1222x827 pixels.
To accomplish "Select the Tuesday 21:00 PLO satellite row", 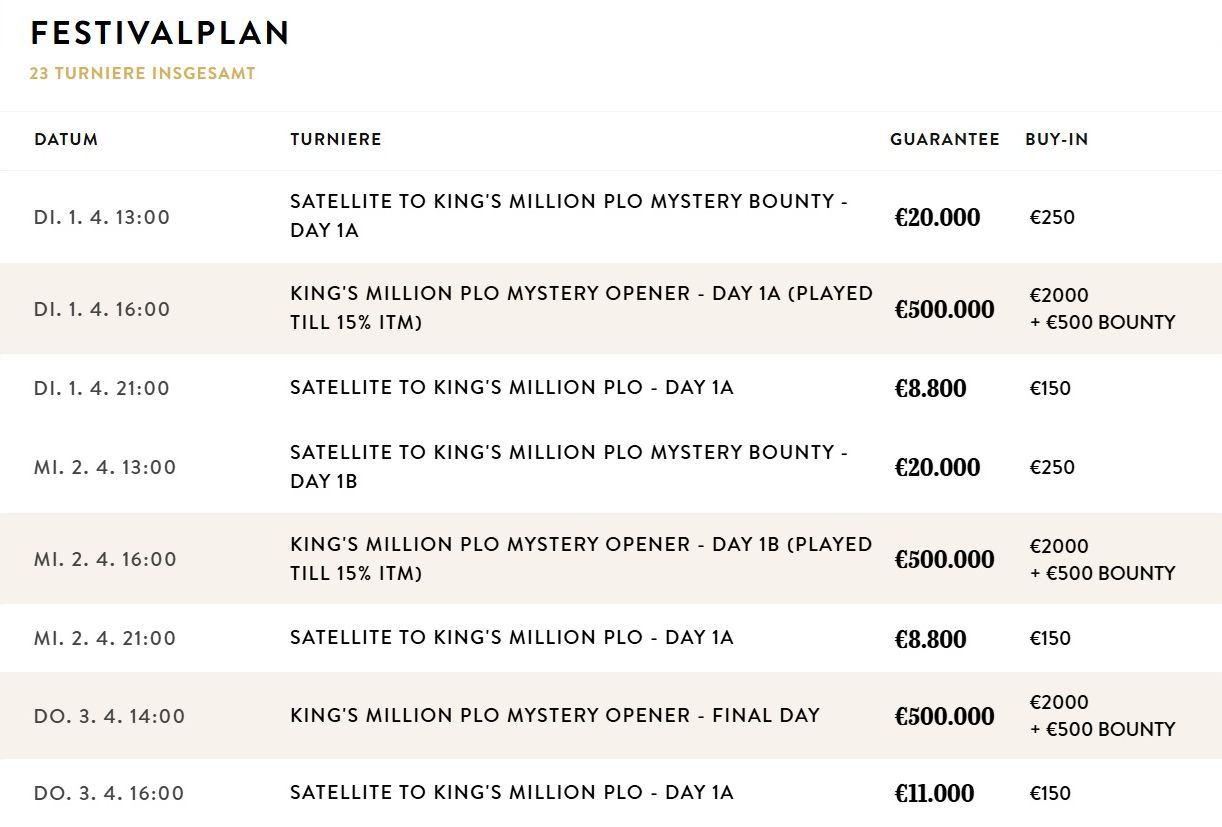I will pos(611,388).
